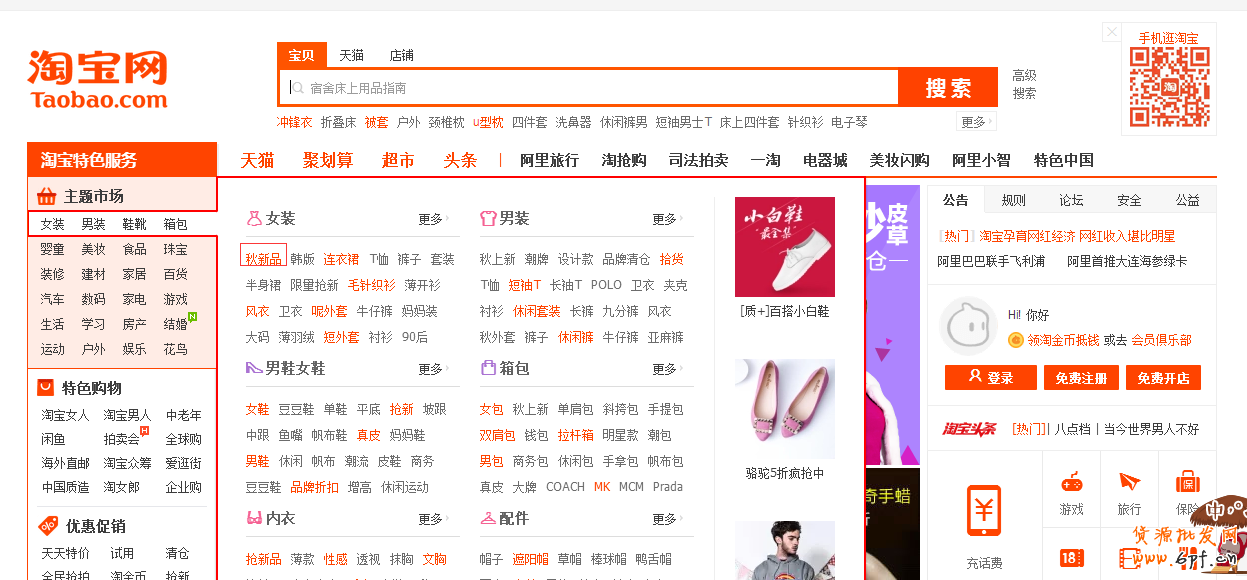The image size is (1247, 580).
Task: Click the high-heel icon beside 男鞋女鞋
Action: click(x=254, y=368)
